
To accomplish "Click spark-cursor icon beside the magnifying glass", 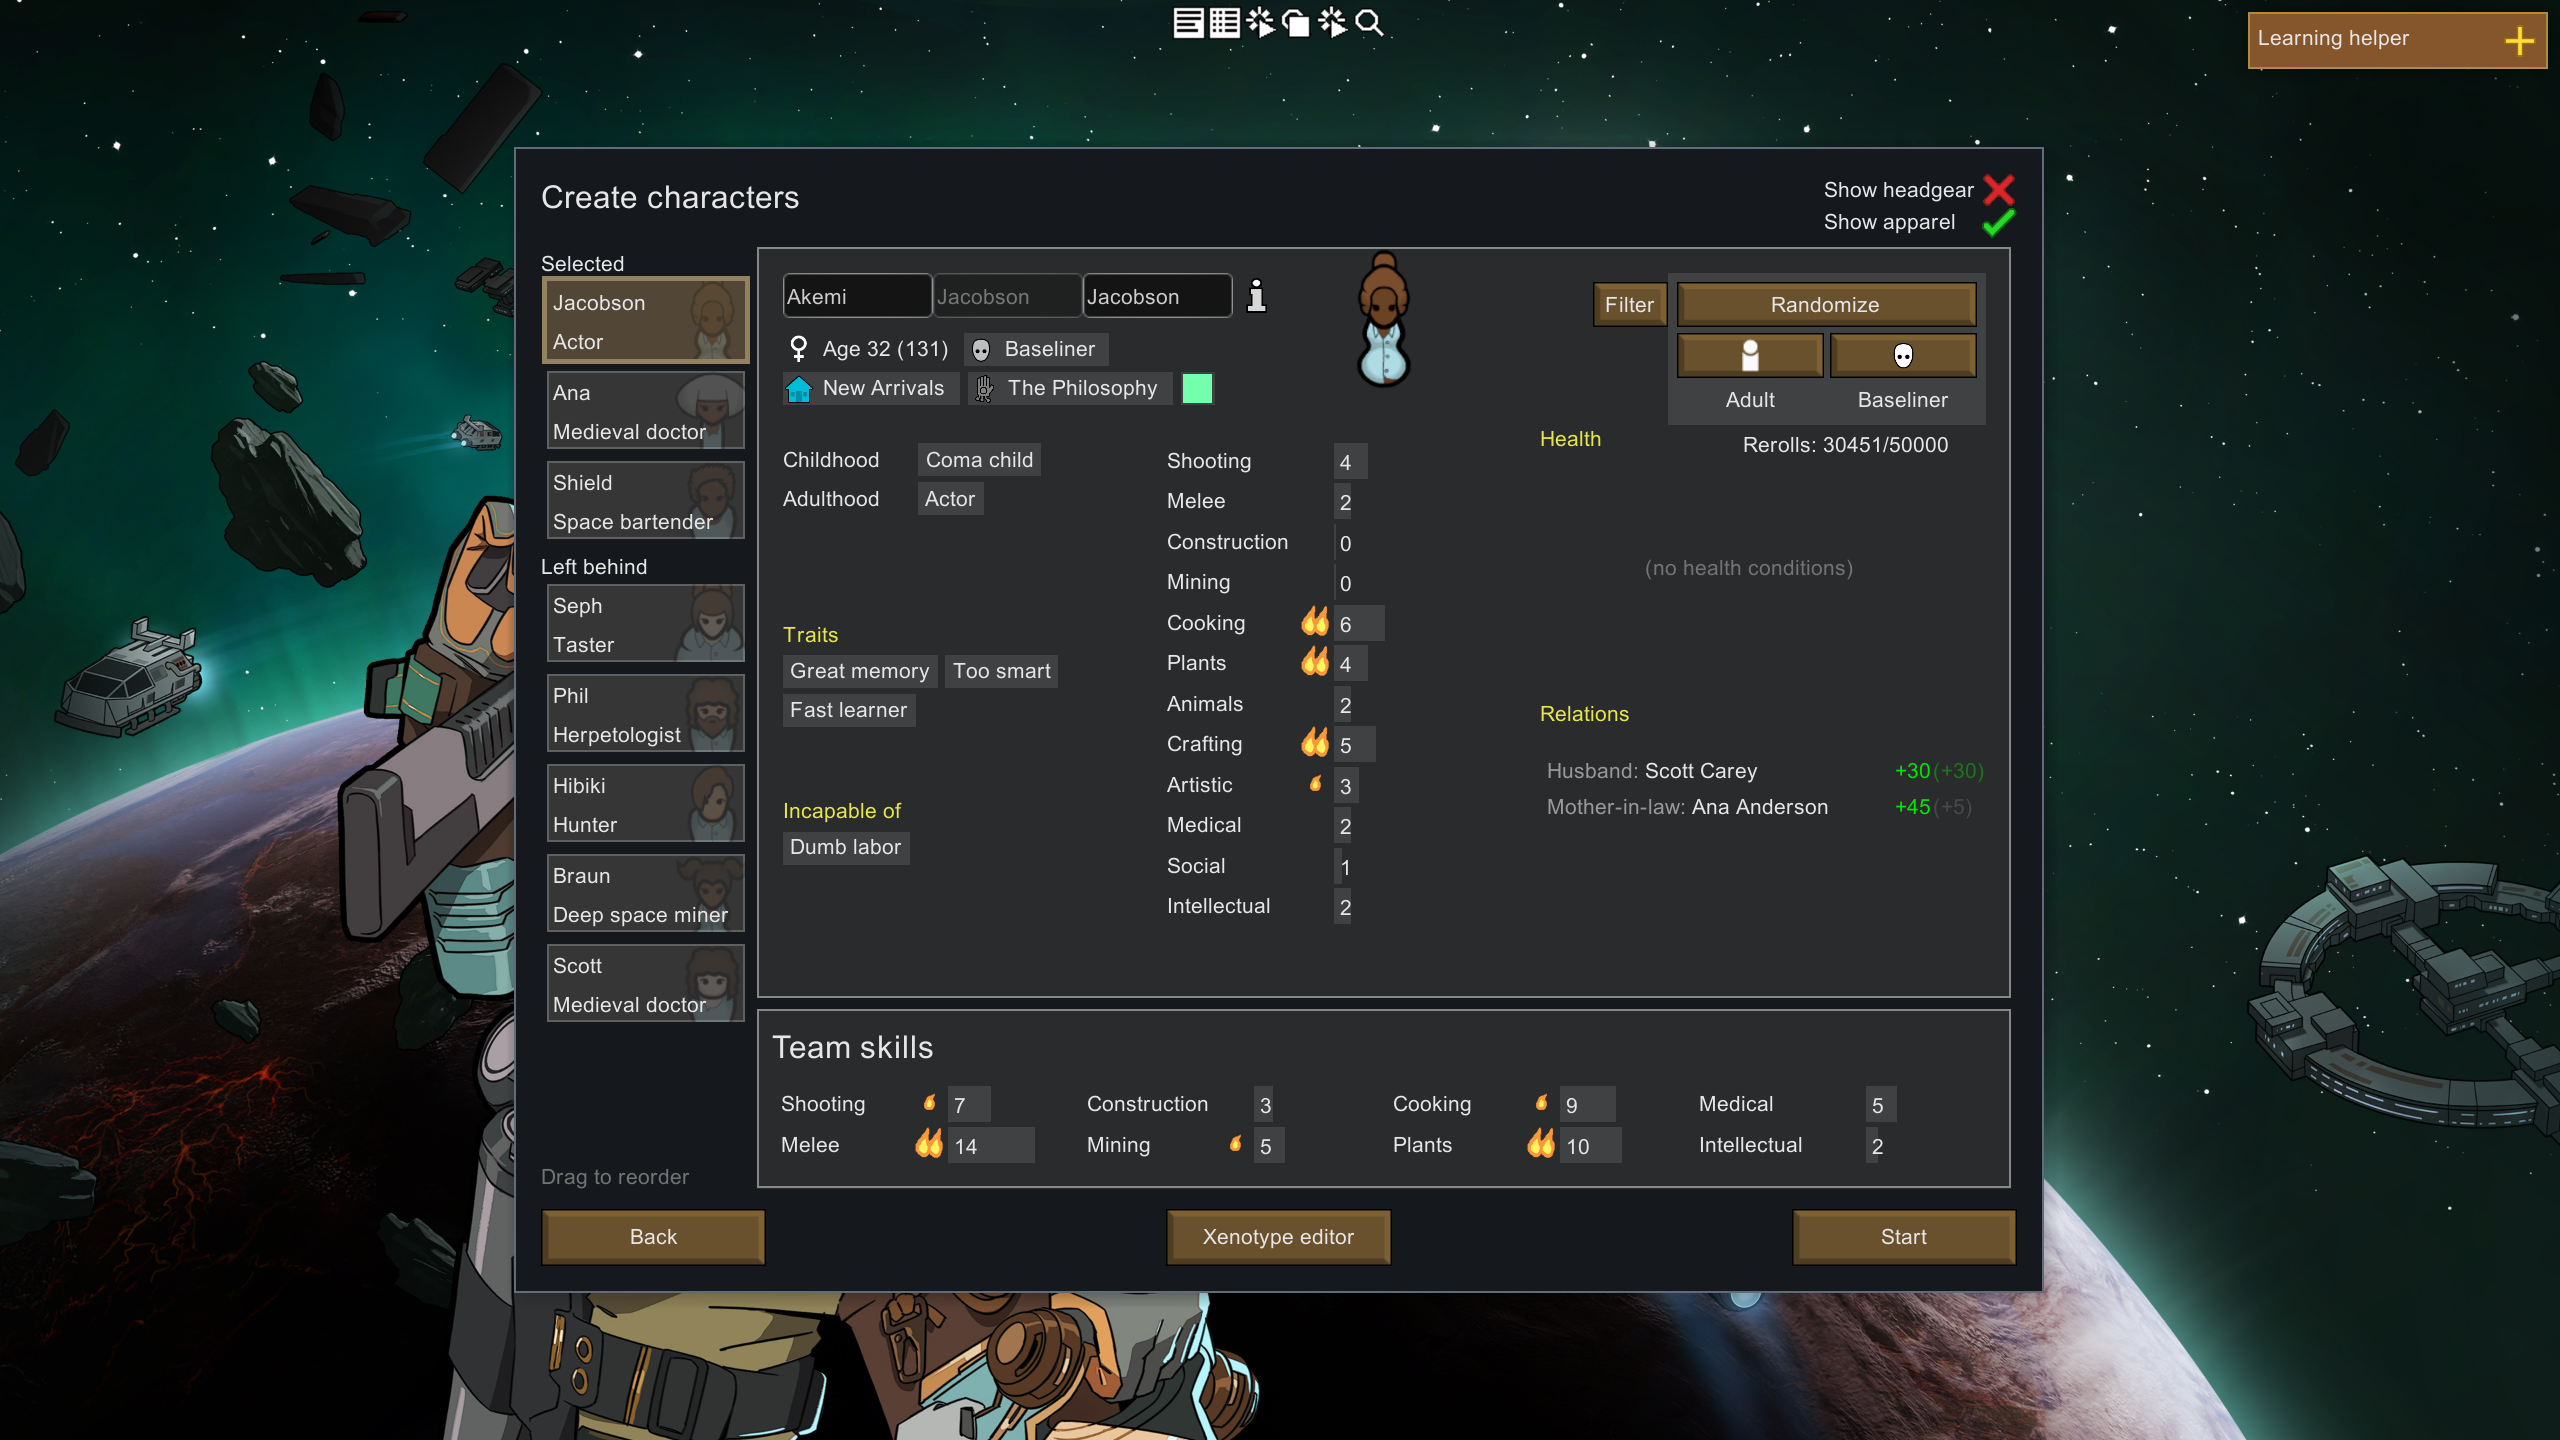I will 1333,22.
